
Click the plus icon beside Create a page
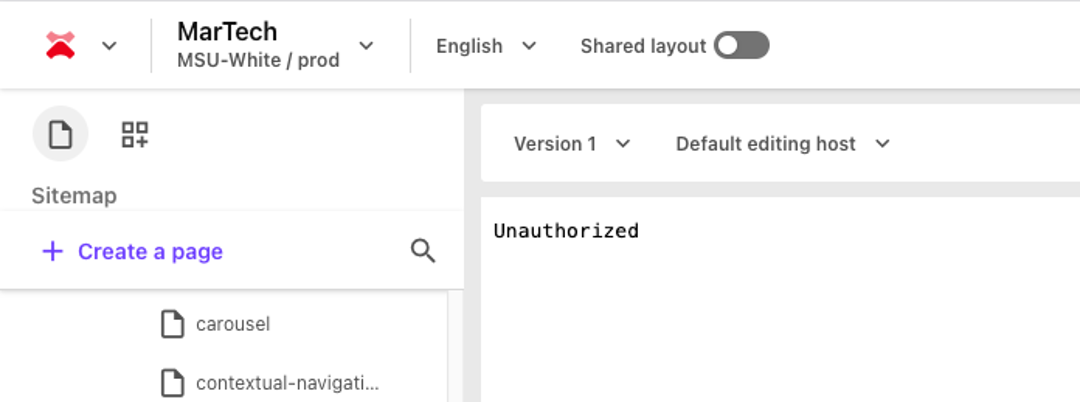(x=52, y=251)
